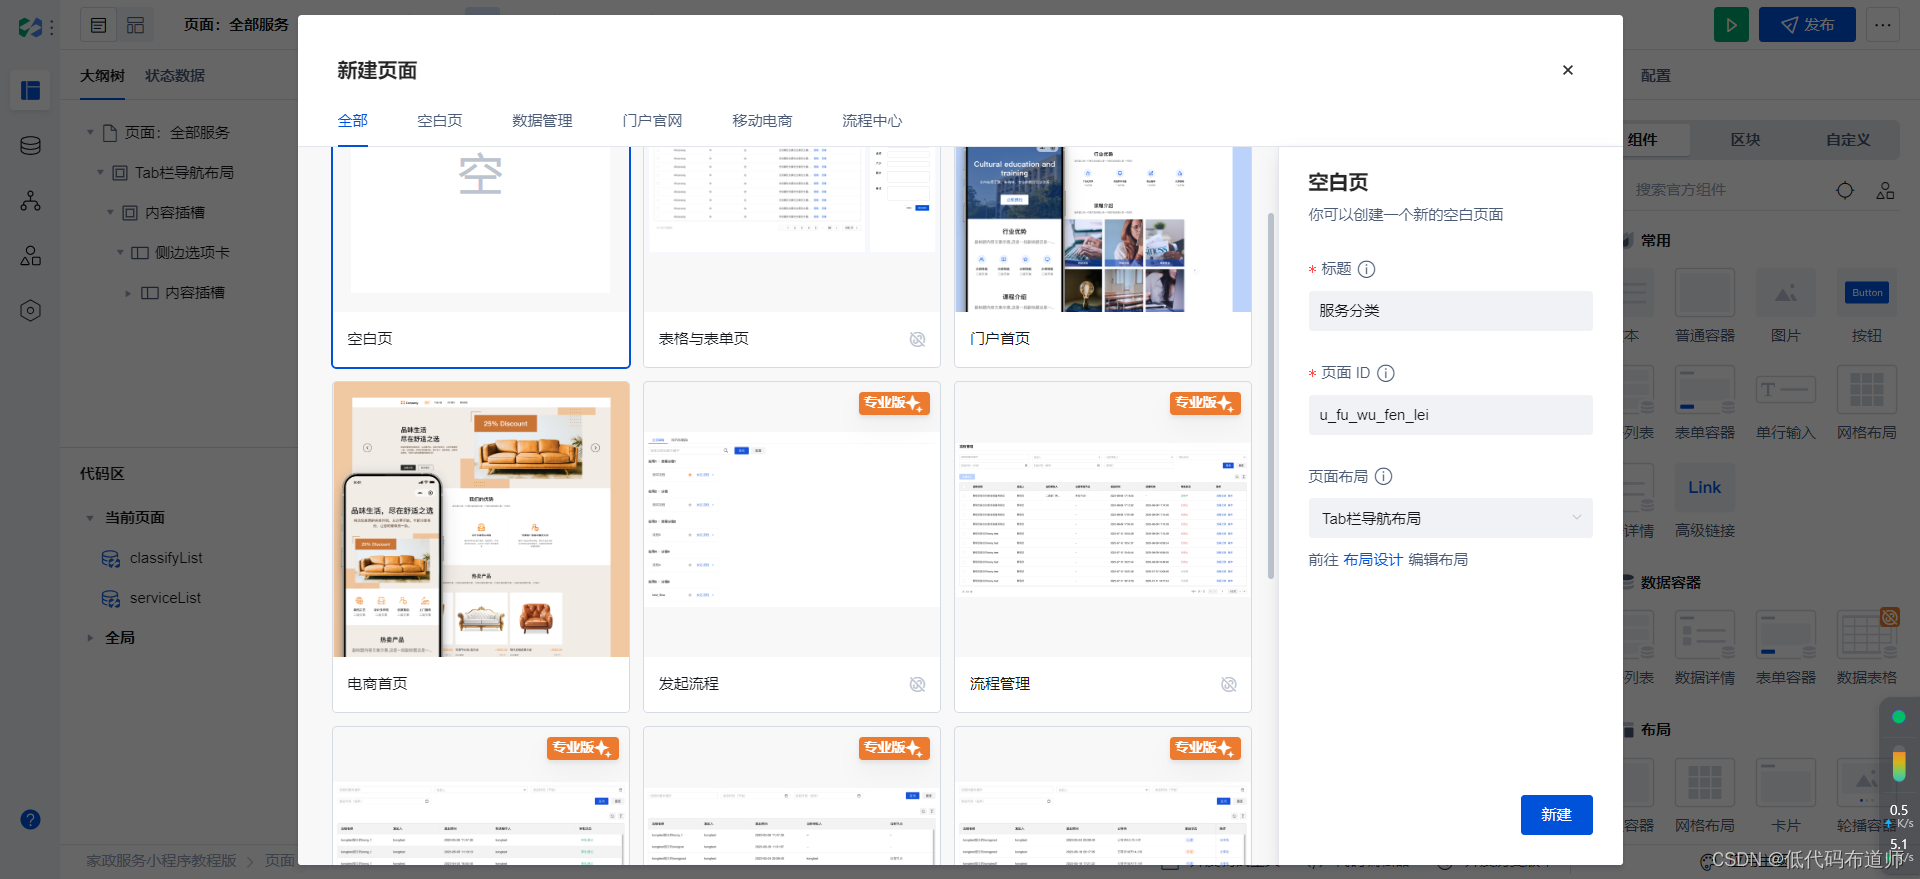The height and width of the screenshot is (879, 1920).
Task: Switch to the 自定义 tab in right panel
Action: 1847,140
